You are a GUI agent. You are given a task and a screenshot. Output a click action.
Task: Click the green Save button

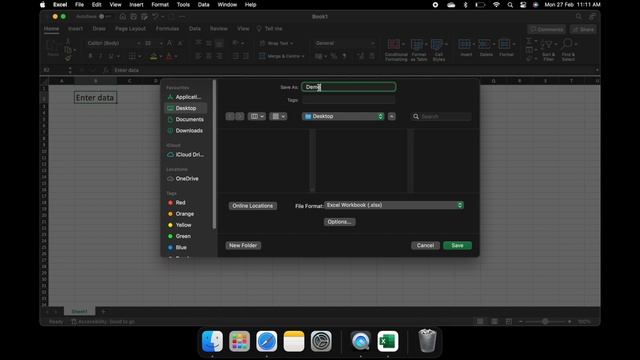(457, 245)
